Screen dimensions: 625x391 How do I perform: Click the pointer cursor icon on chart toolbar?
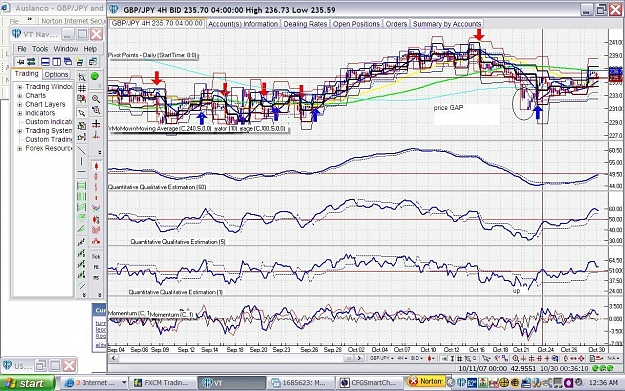pyautogui.click(x=486, y=358)
